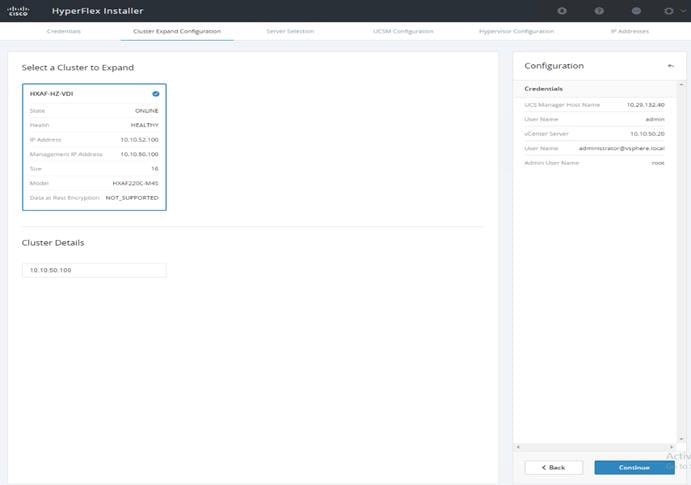Open the help question-mark icon
The height and width of the screenshot is (485, 691).
click(x=599, y=11)
